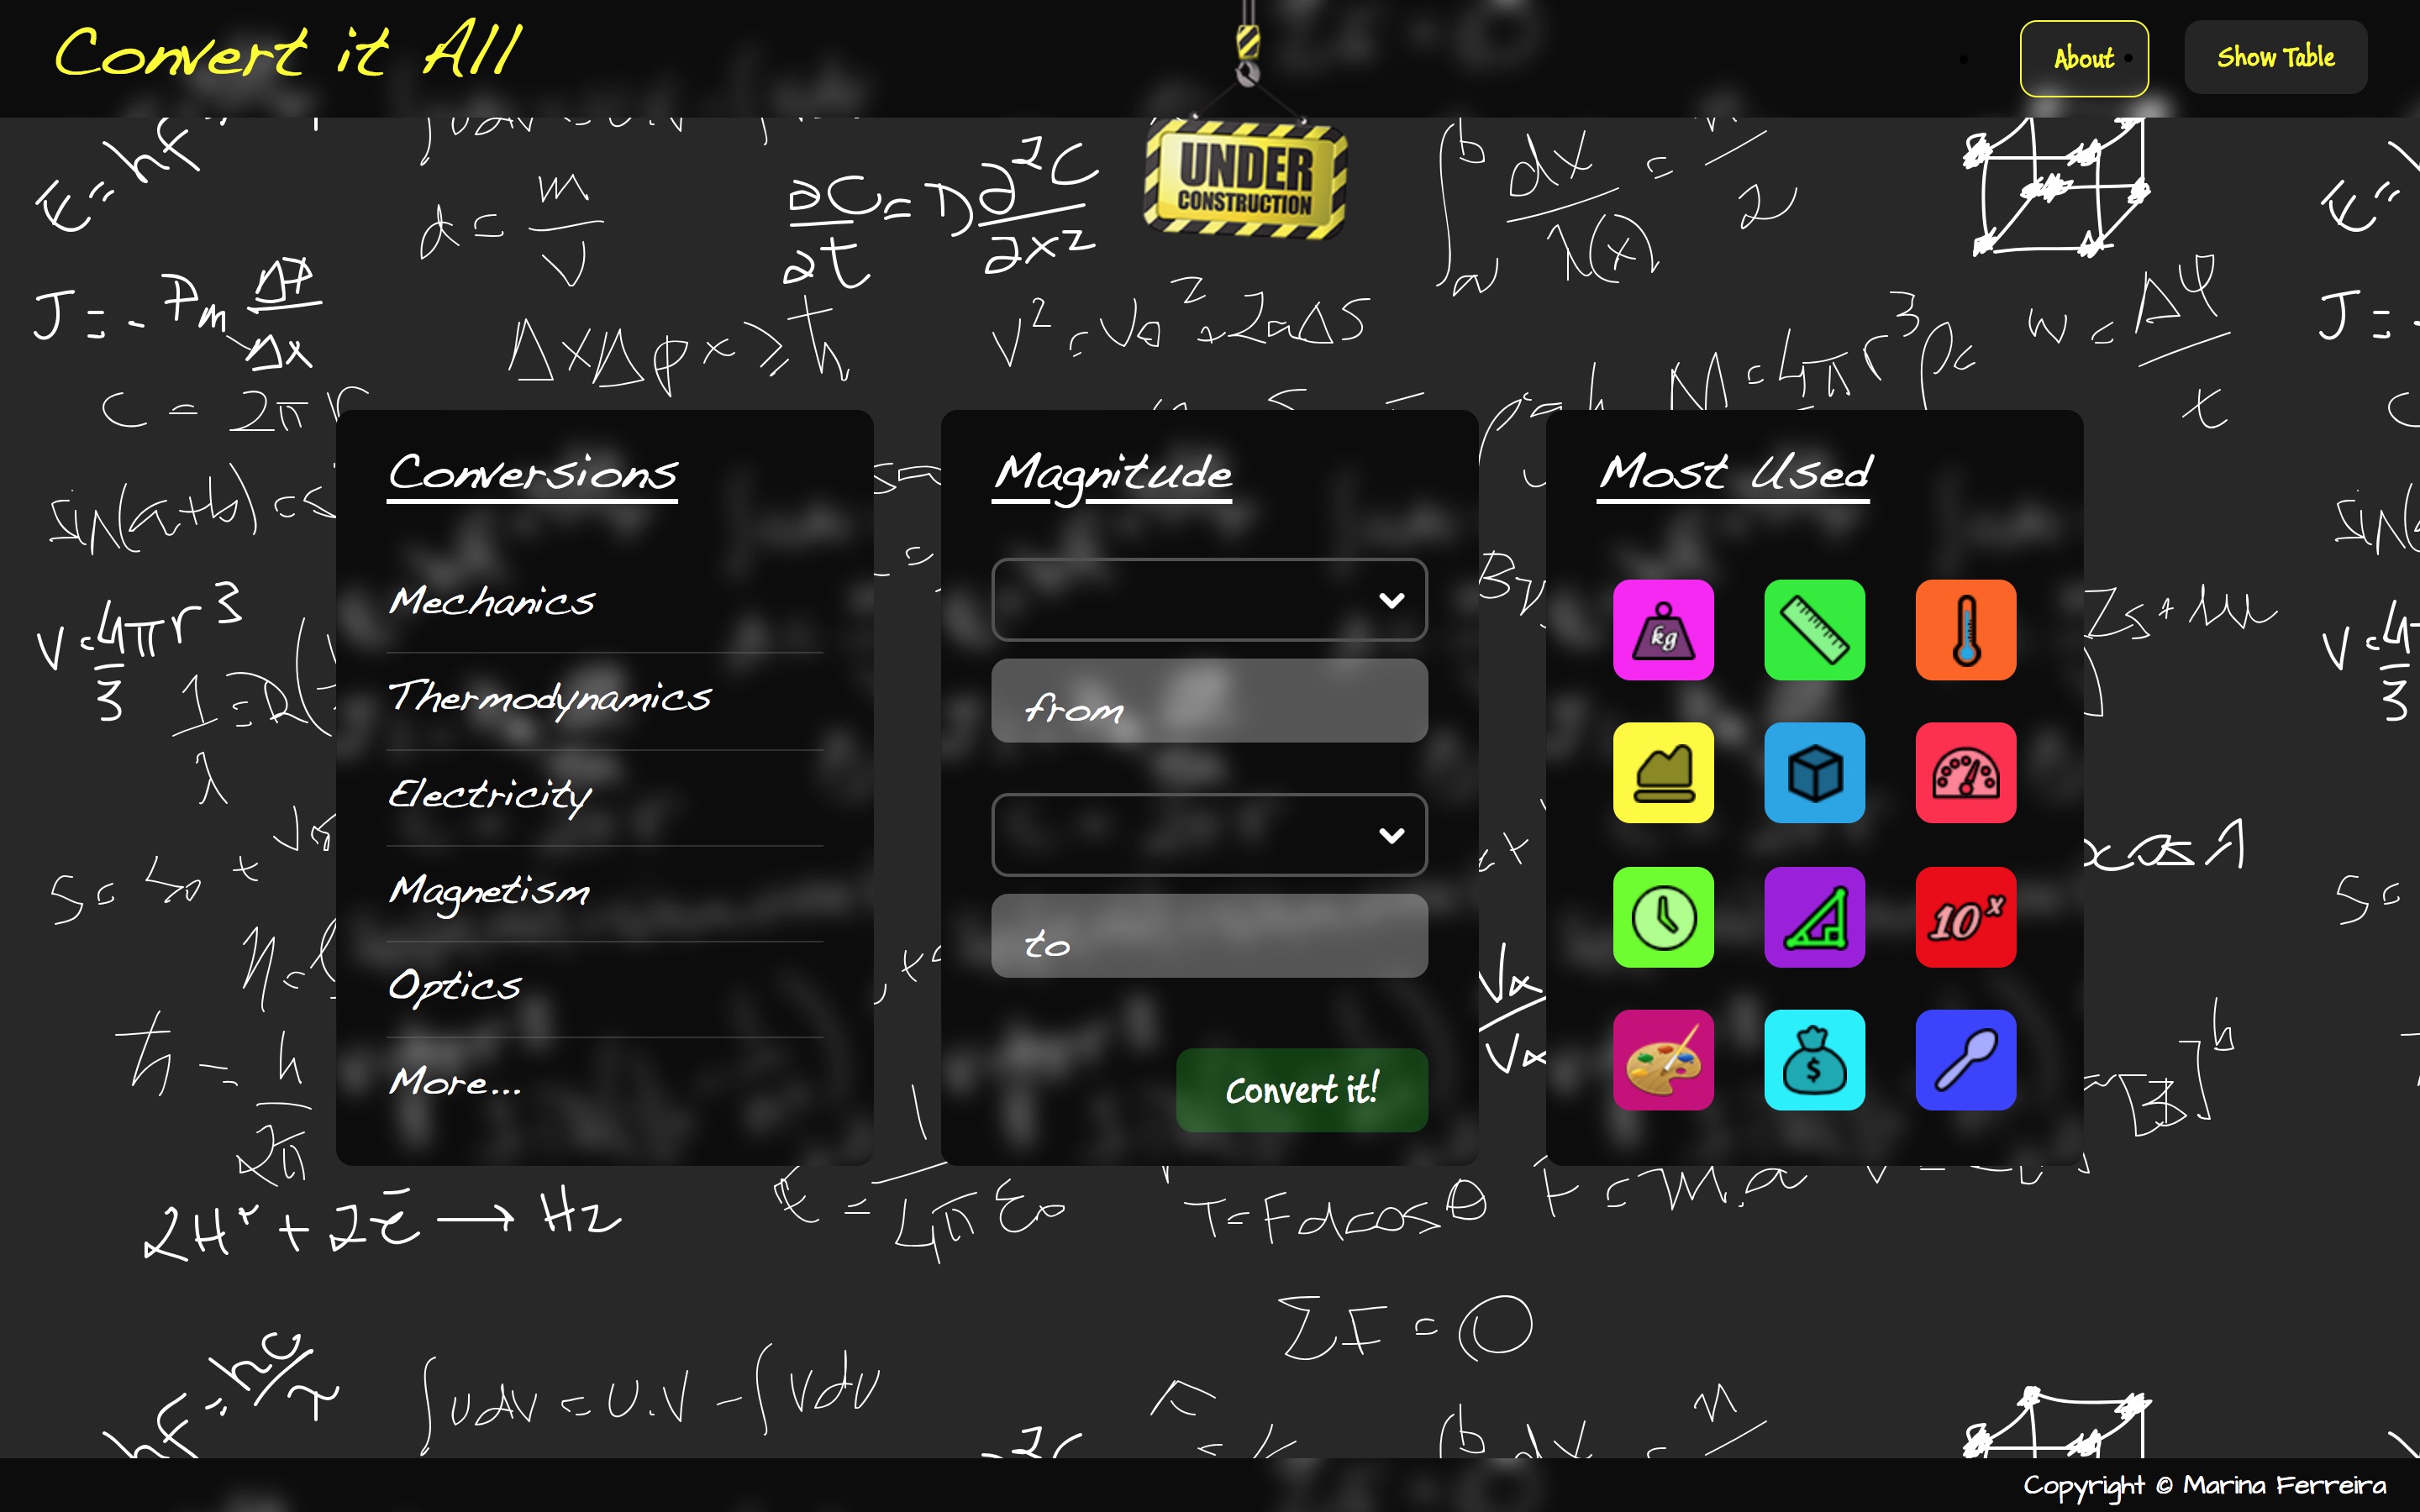Toggle the Show Table button

tap(2277, 57)
